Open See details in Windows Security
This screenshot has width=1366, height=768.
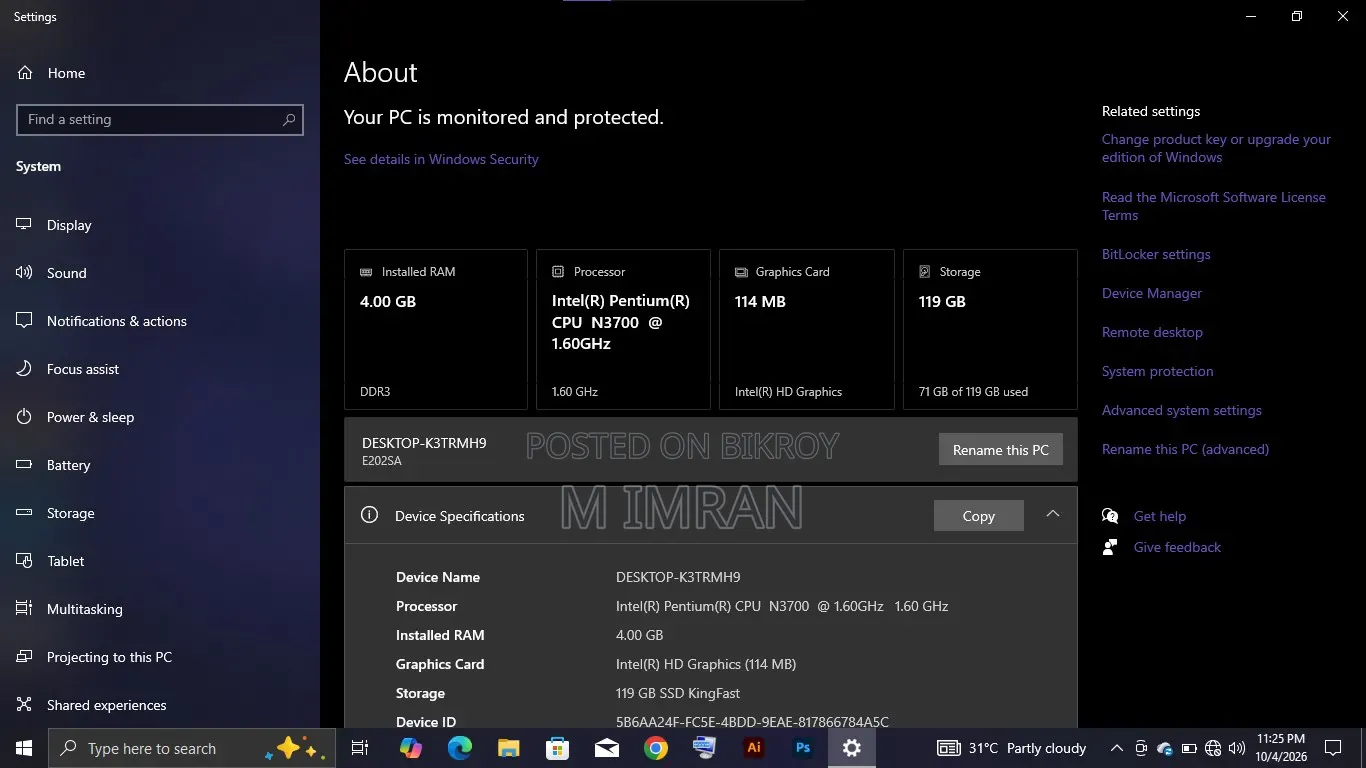(x=441, y=159)
